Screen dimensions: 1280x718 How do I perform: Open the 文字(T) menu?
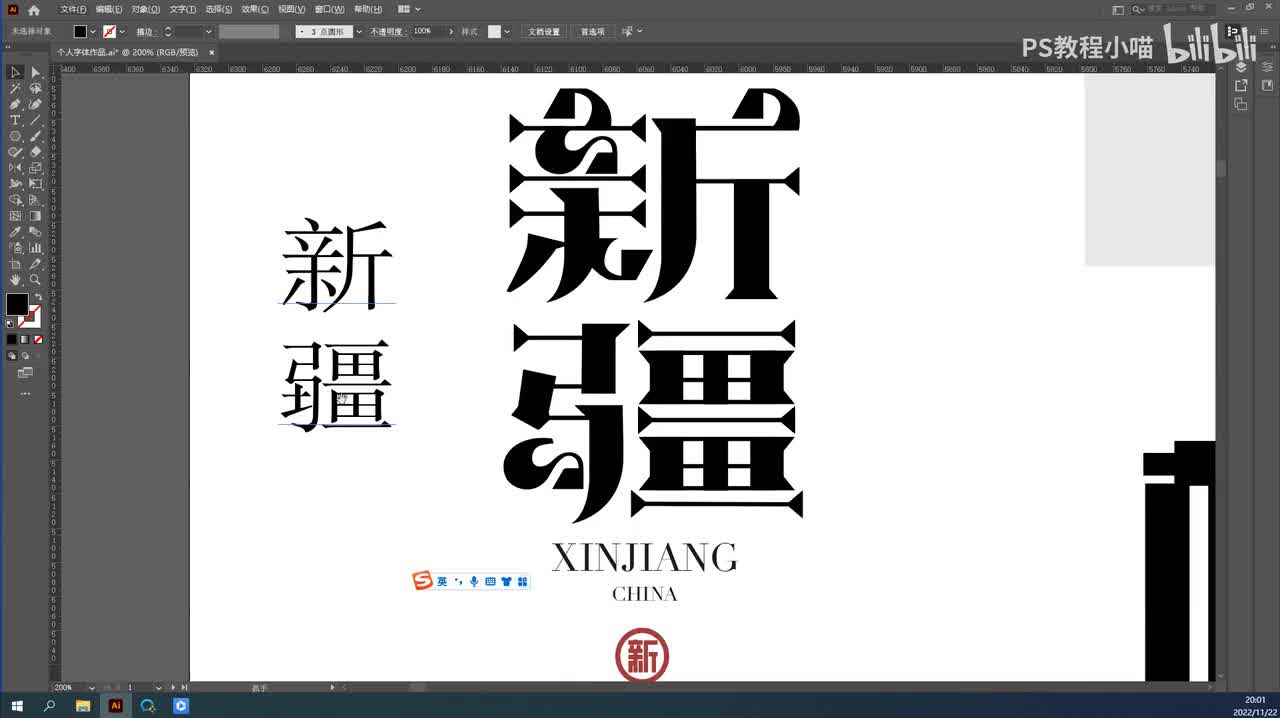click(x=183, y=9)
